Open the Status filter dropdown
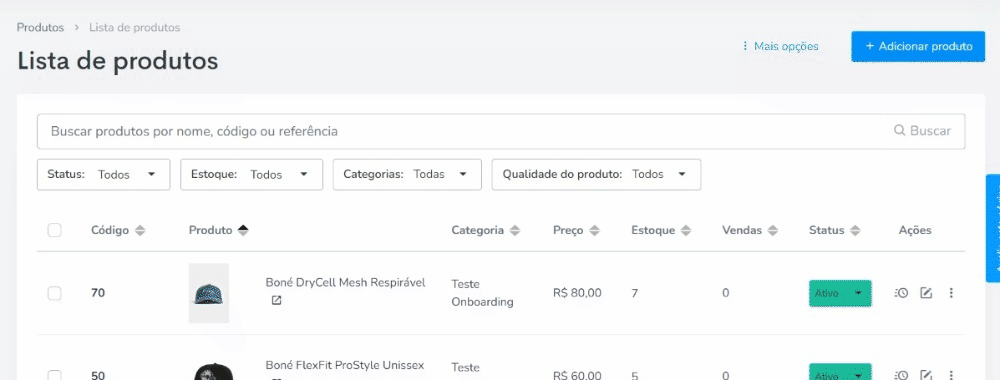Viewport: 1000px width, 380px height. click(103, 175)
